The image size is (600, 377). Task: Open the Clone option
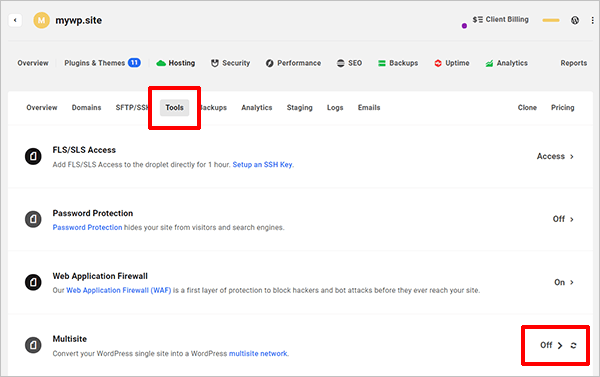tap(527, 108)
